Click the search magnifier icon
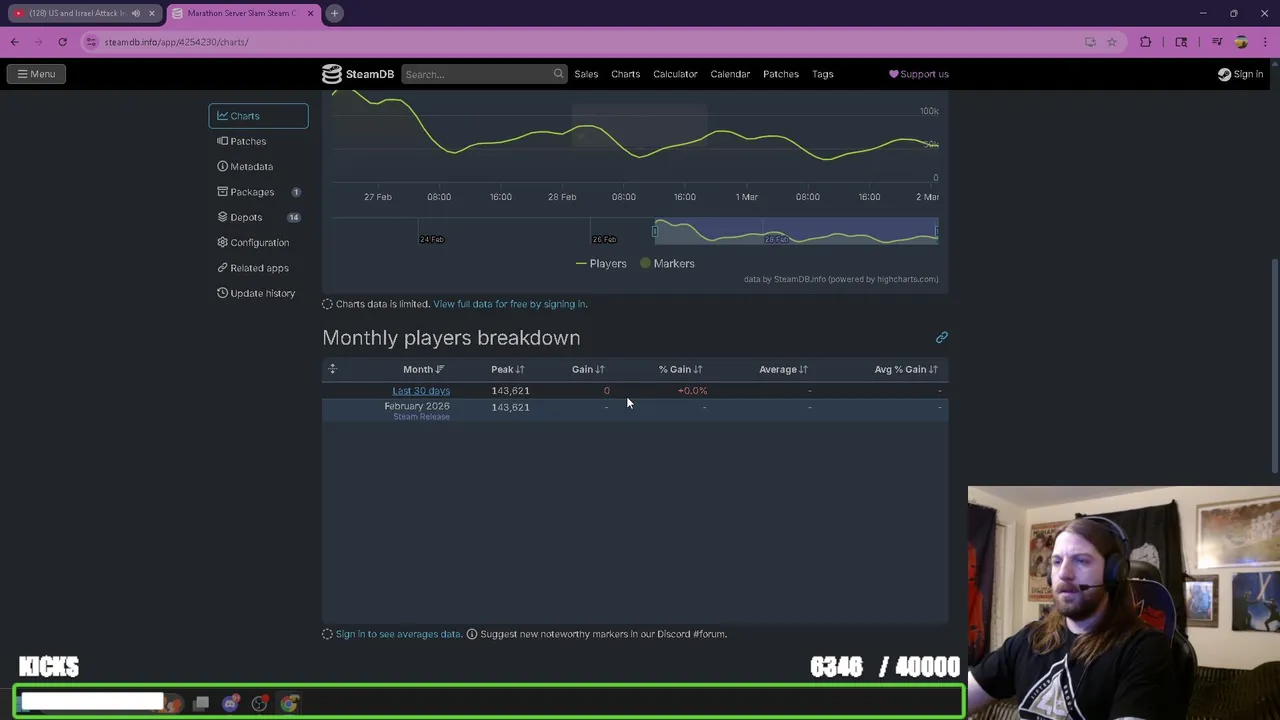 558,74
